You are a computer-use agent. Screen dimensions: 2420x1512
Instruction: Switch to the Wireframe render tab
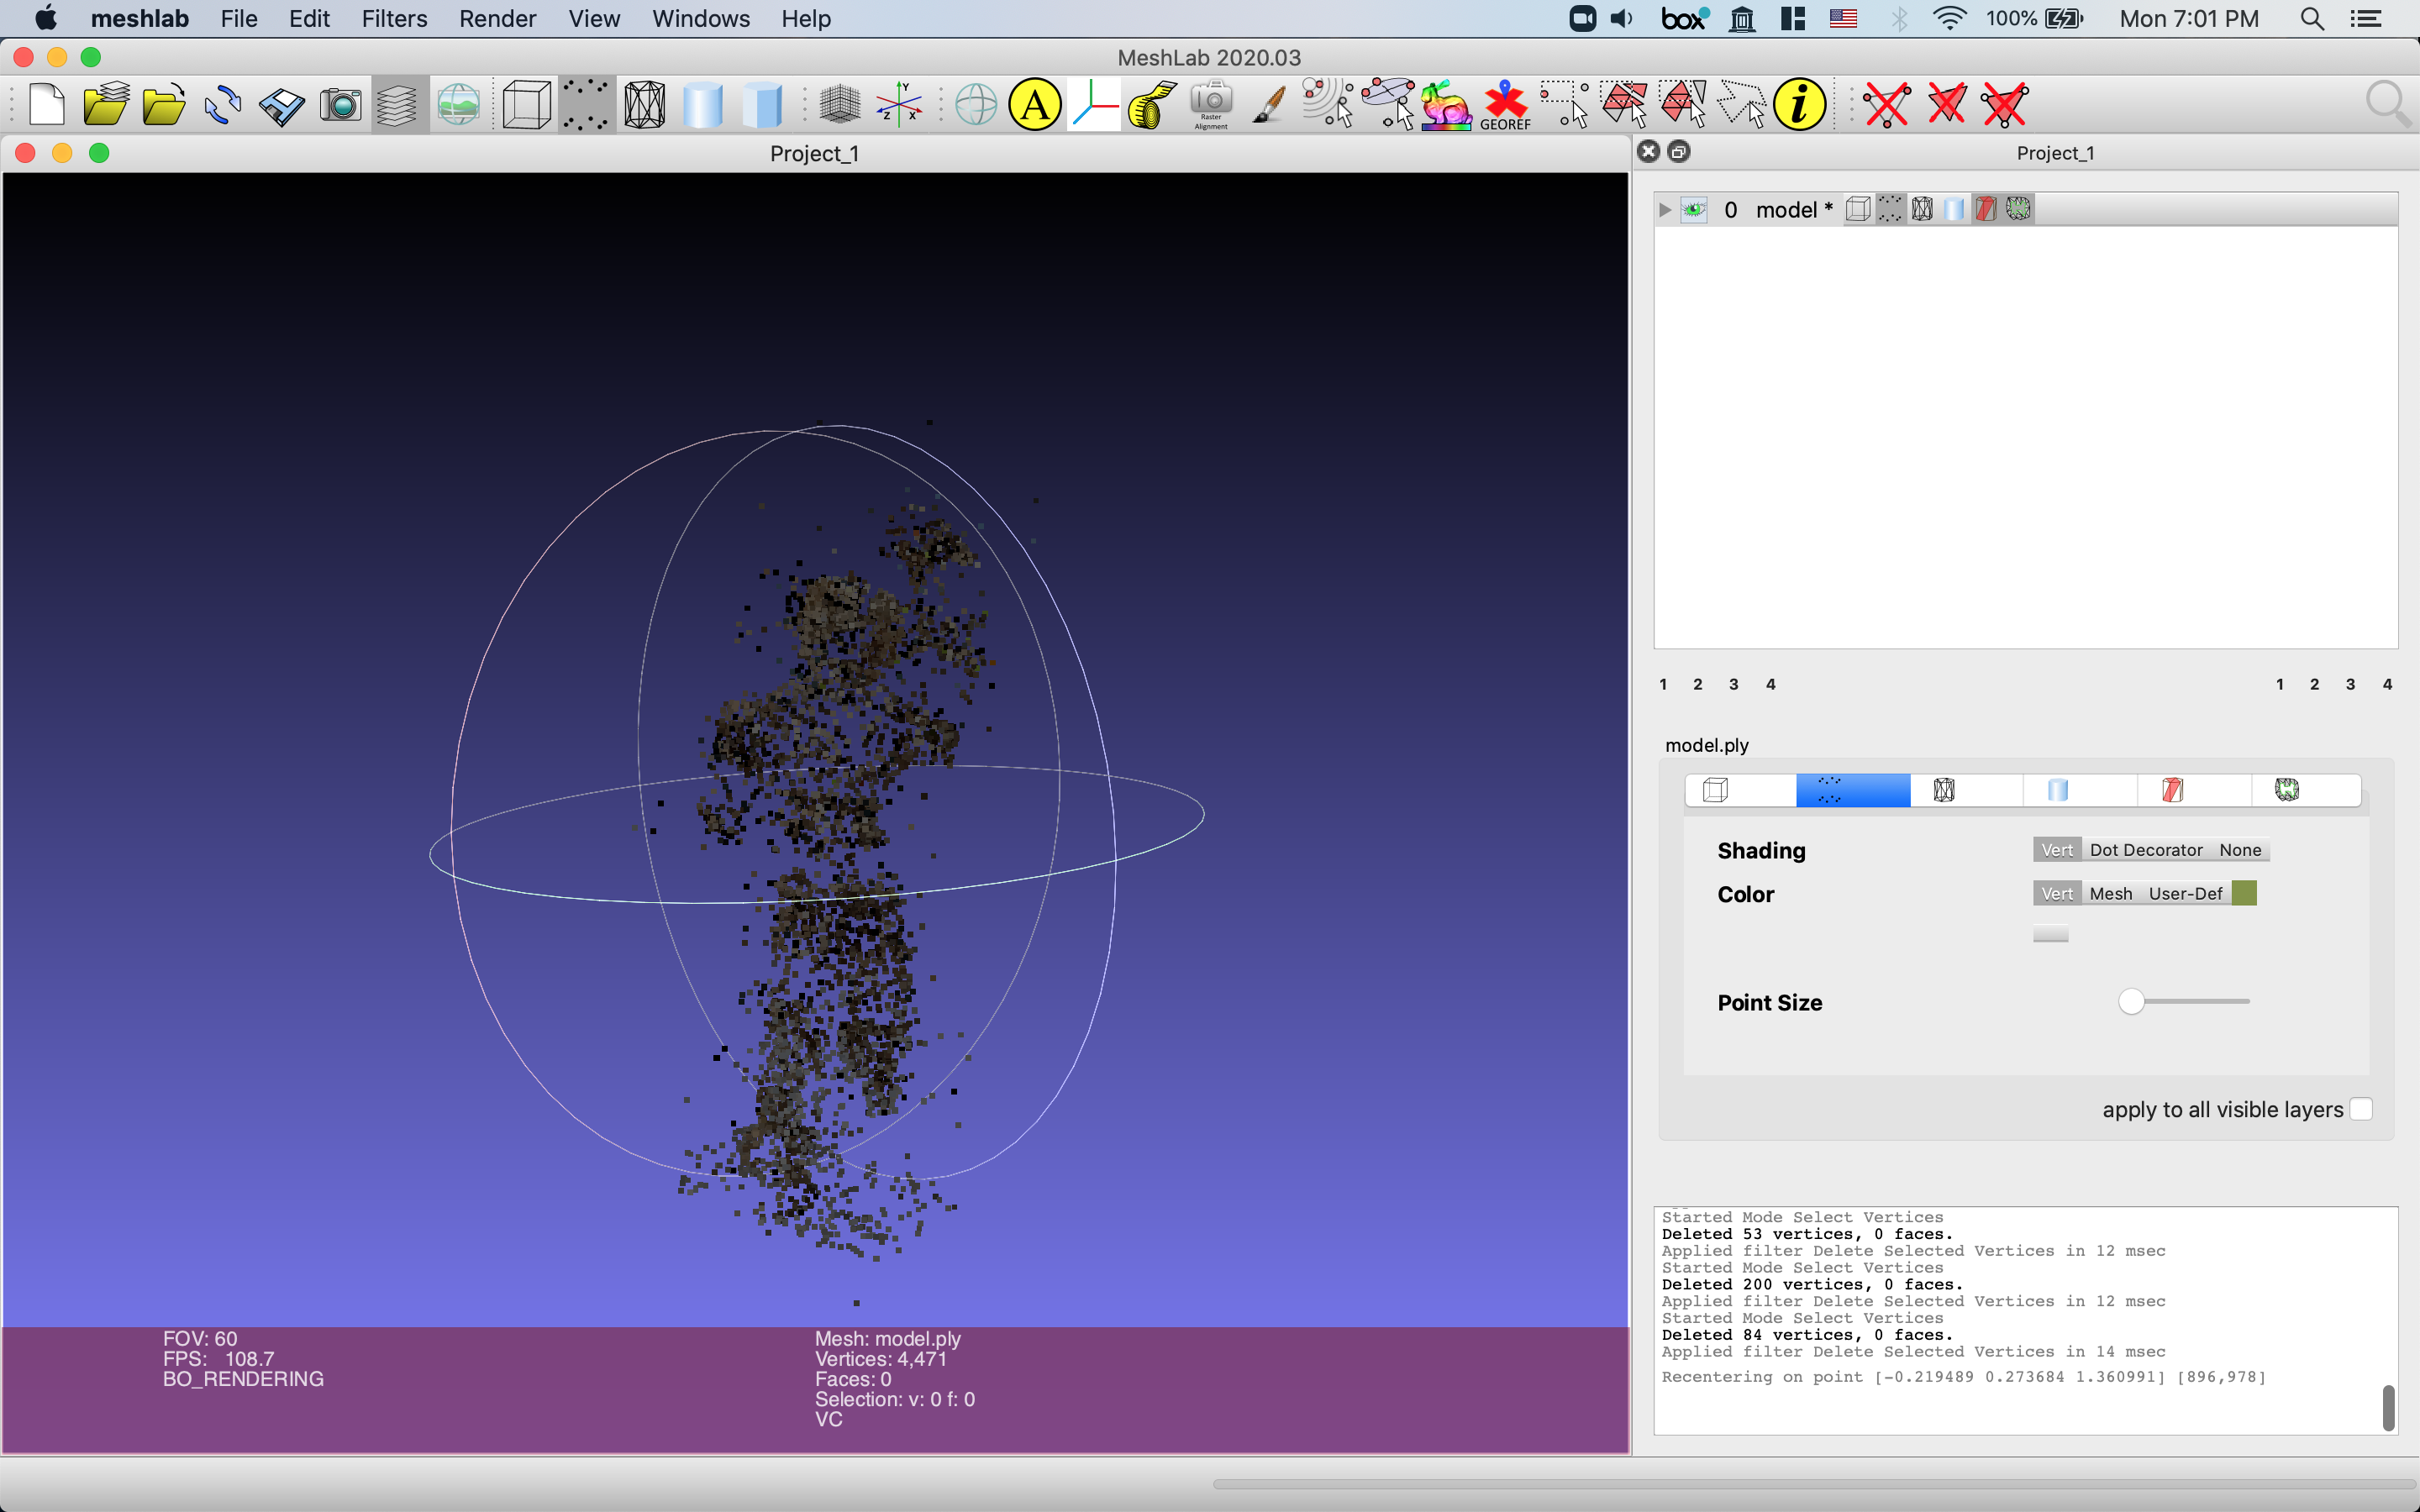(x=1966, y=790)
